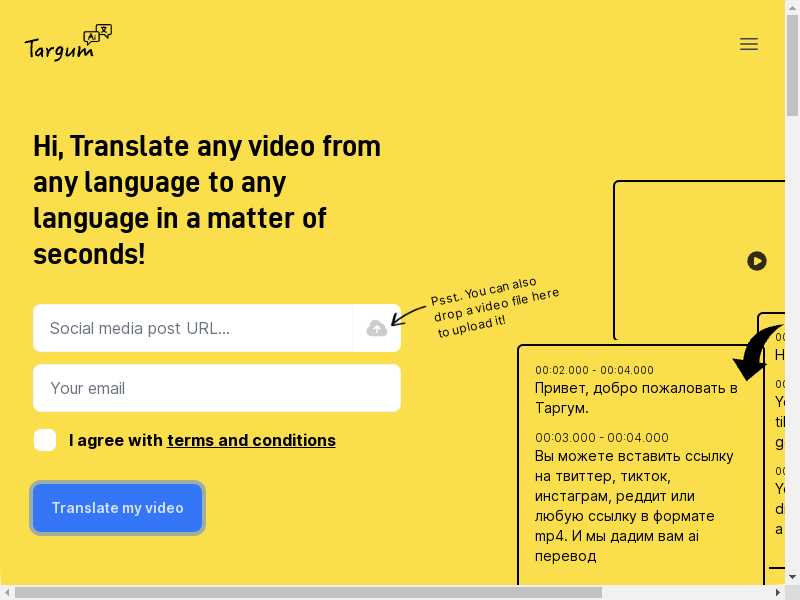Click the Translate my video button
Image resolution: width=800 pixels, height=600 pixels.
click(x=117, y=508)
